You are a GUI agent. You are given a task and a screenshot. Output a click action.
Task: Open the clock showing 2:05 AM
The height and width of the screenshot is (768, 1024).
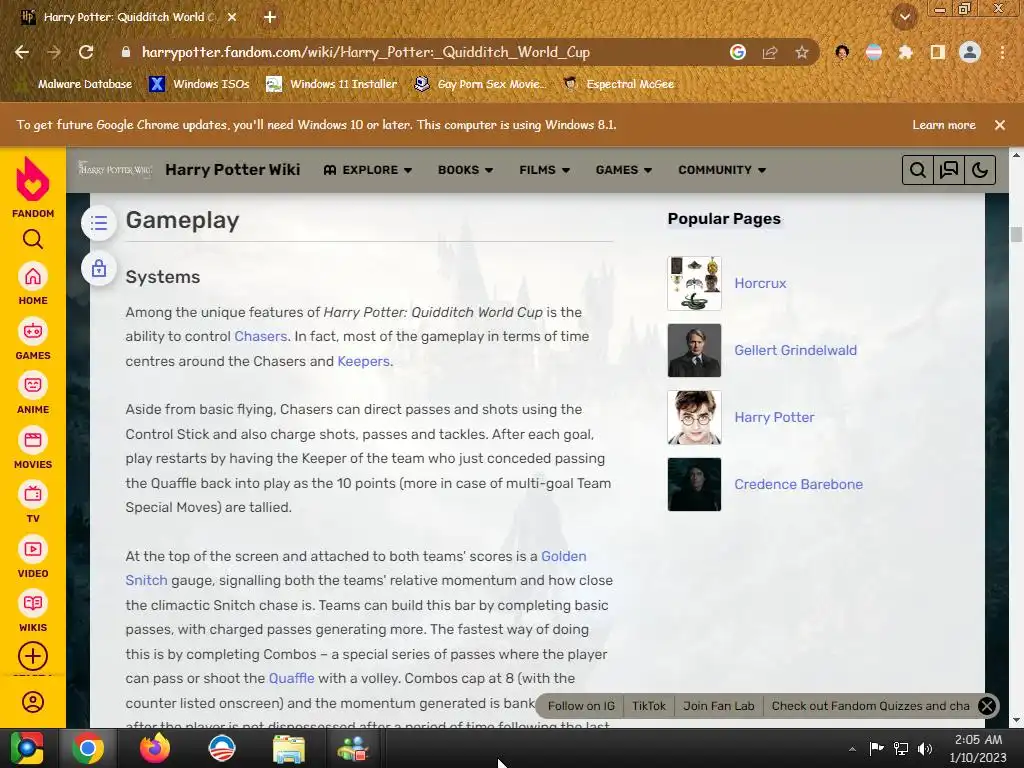[978, 748]
